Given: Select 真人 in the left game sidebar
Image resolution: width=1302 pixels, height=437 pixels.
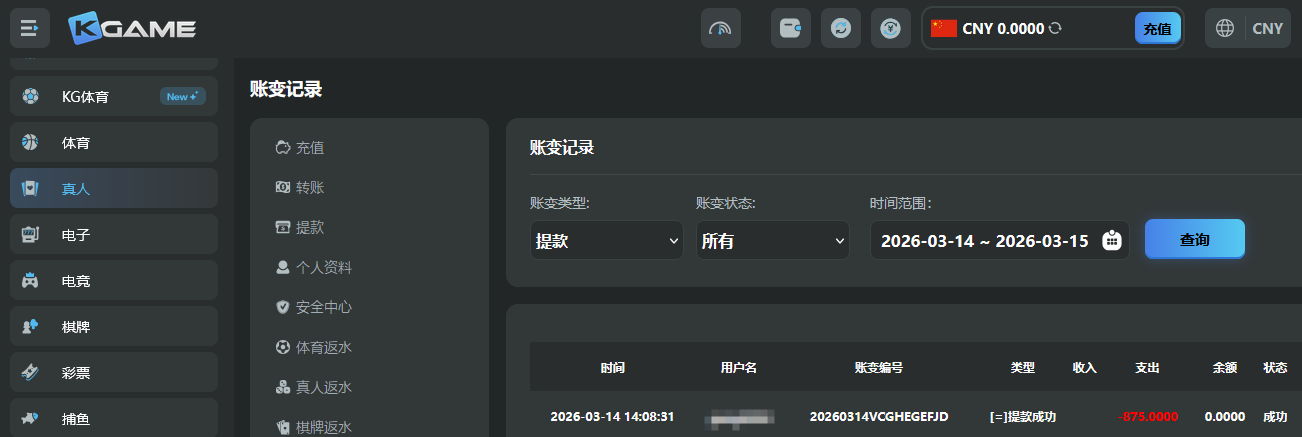Looking at the screenshot, I should point(114,188).
